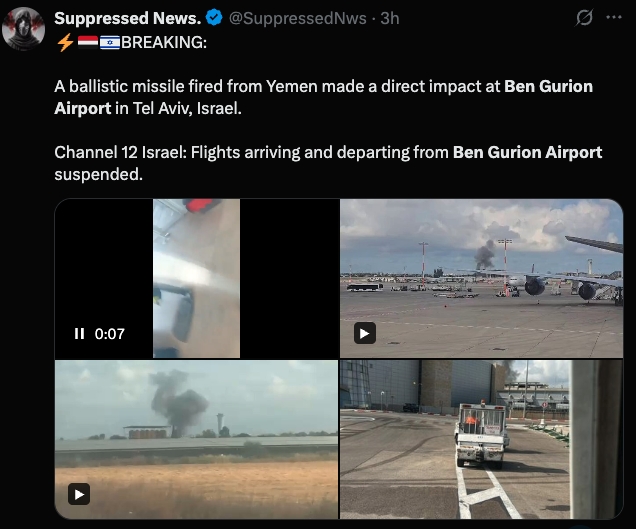Click the BREAKING: text

pos(164,42)
